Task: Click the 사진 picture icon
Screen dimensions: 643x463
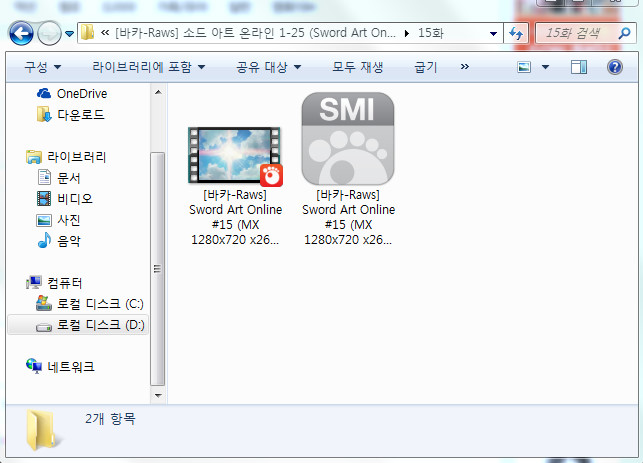Action: (44, 221)
